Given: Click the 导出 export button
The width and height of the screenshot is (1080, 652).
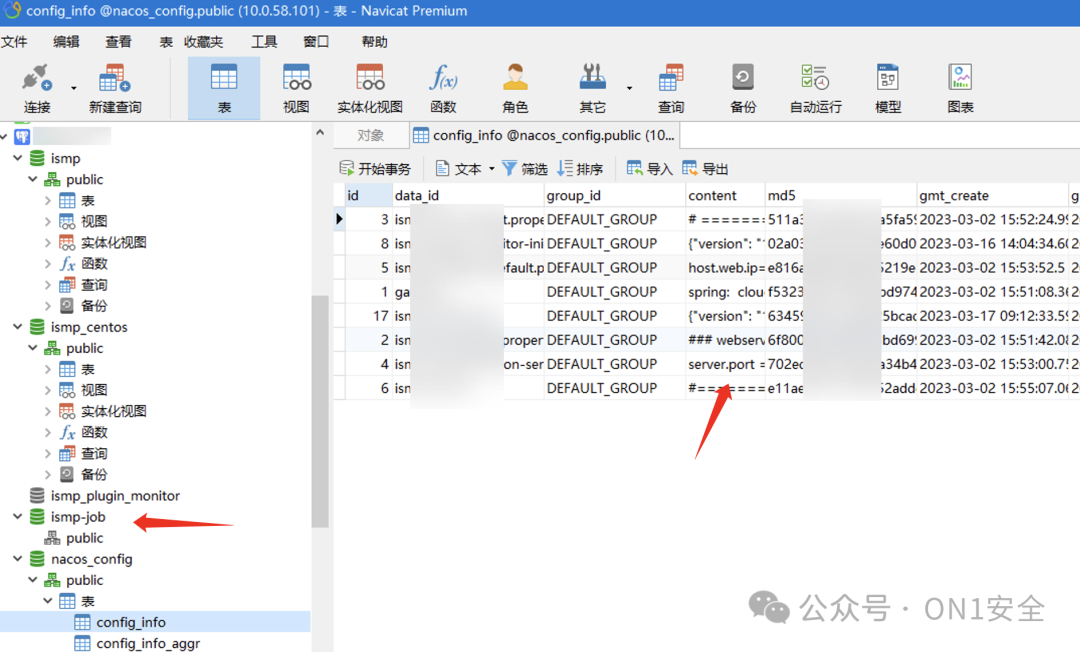Looking at the screenshot, I should click(705, 169).
